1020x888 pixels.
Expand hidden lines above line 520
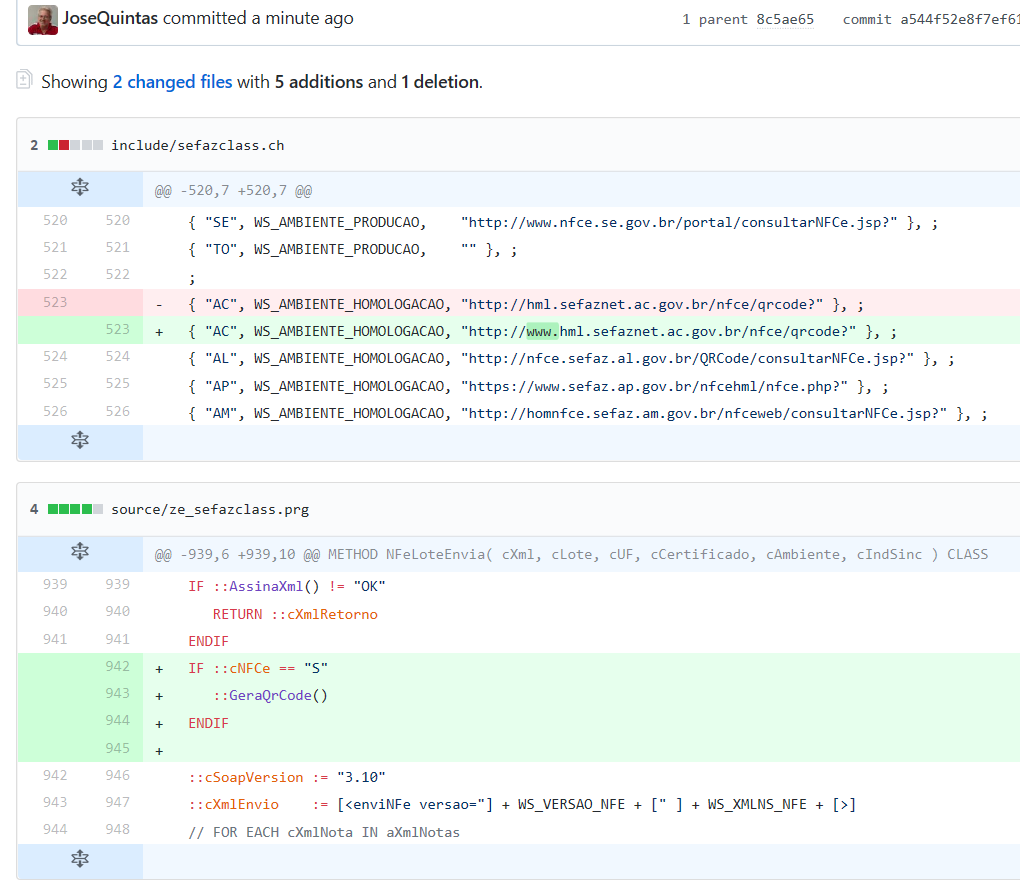coord(80,189)
